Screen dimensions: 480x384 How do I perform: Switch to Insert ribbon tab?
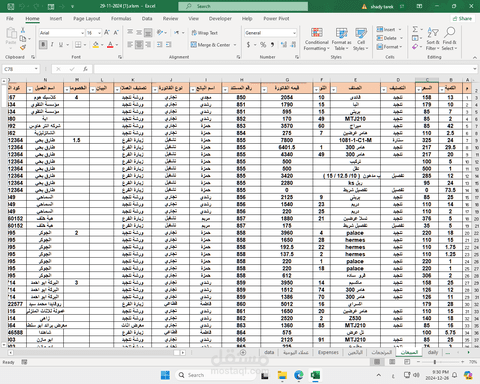pyautogui.click(x=56, y=19)
